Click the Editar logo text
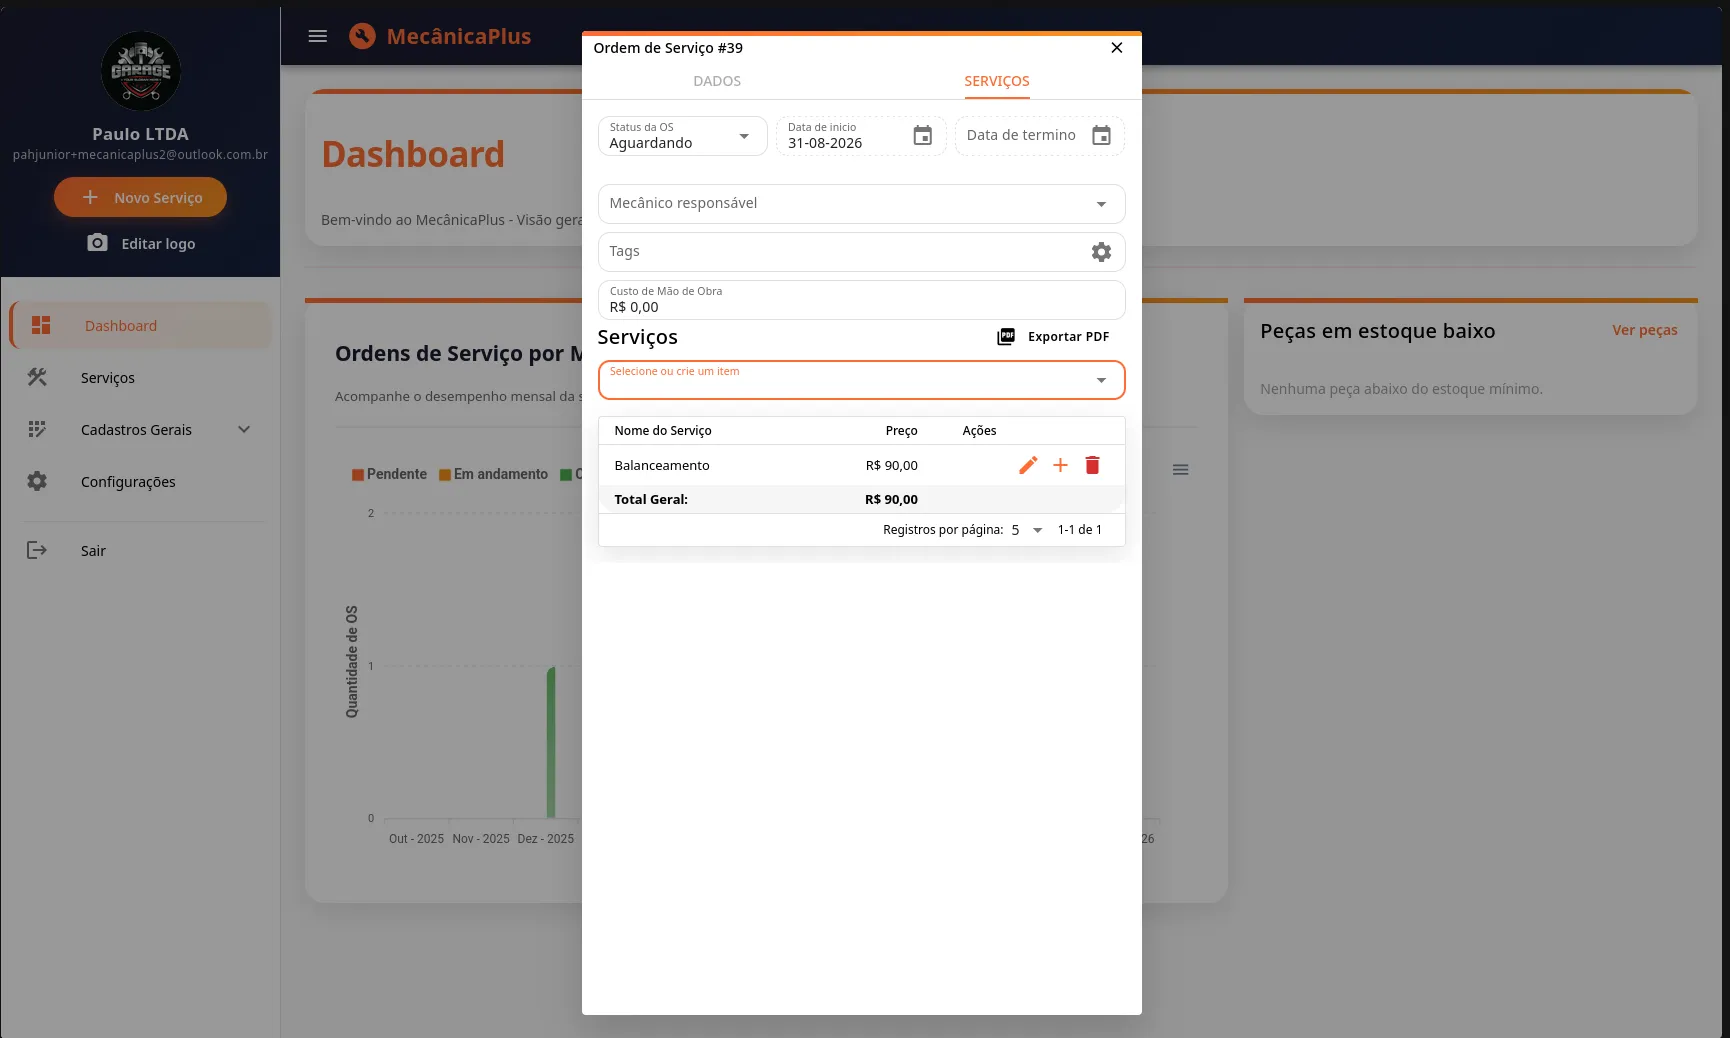 pos(158,244)
